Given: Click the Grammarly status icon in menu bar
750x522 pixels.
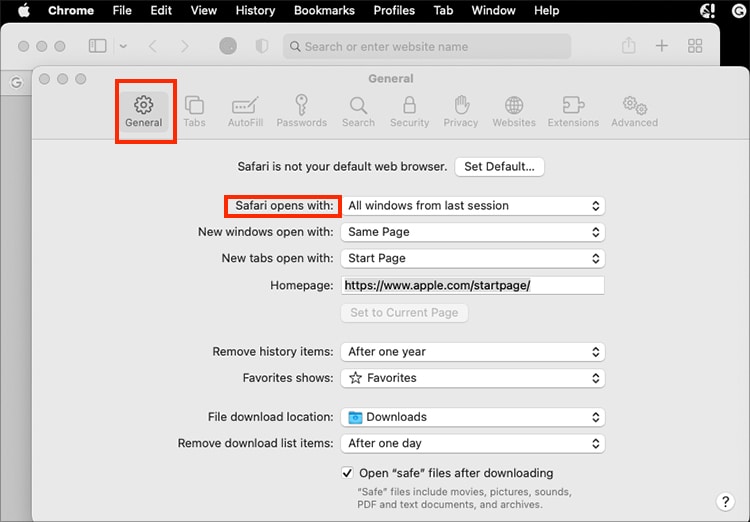Looking at the screenshot, I should pos(739,11).
